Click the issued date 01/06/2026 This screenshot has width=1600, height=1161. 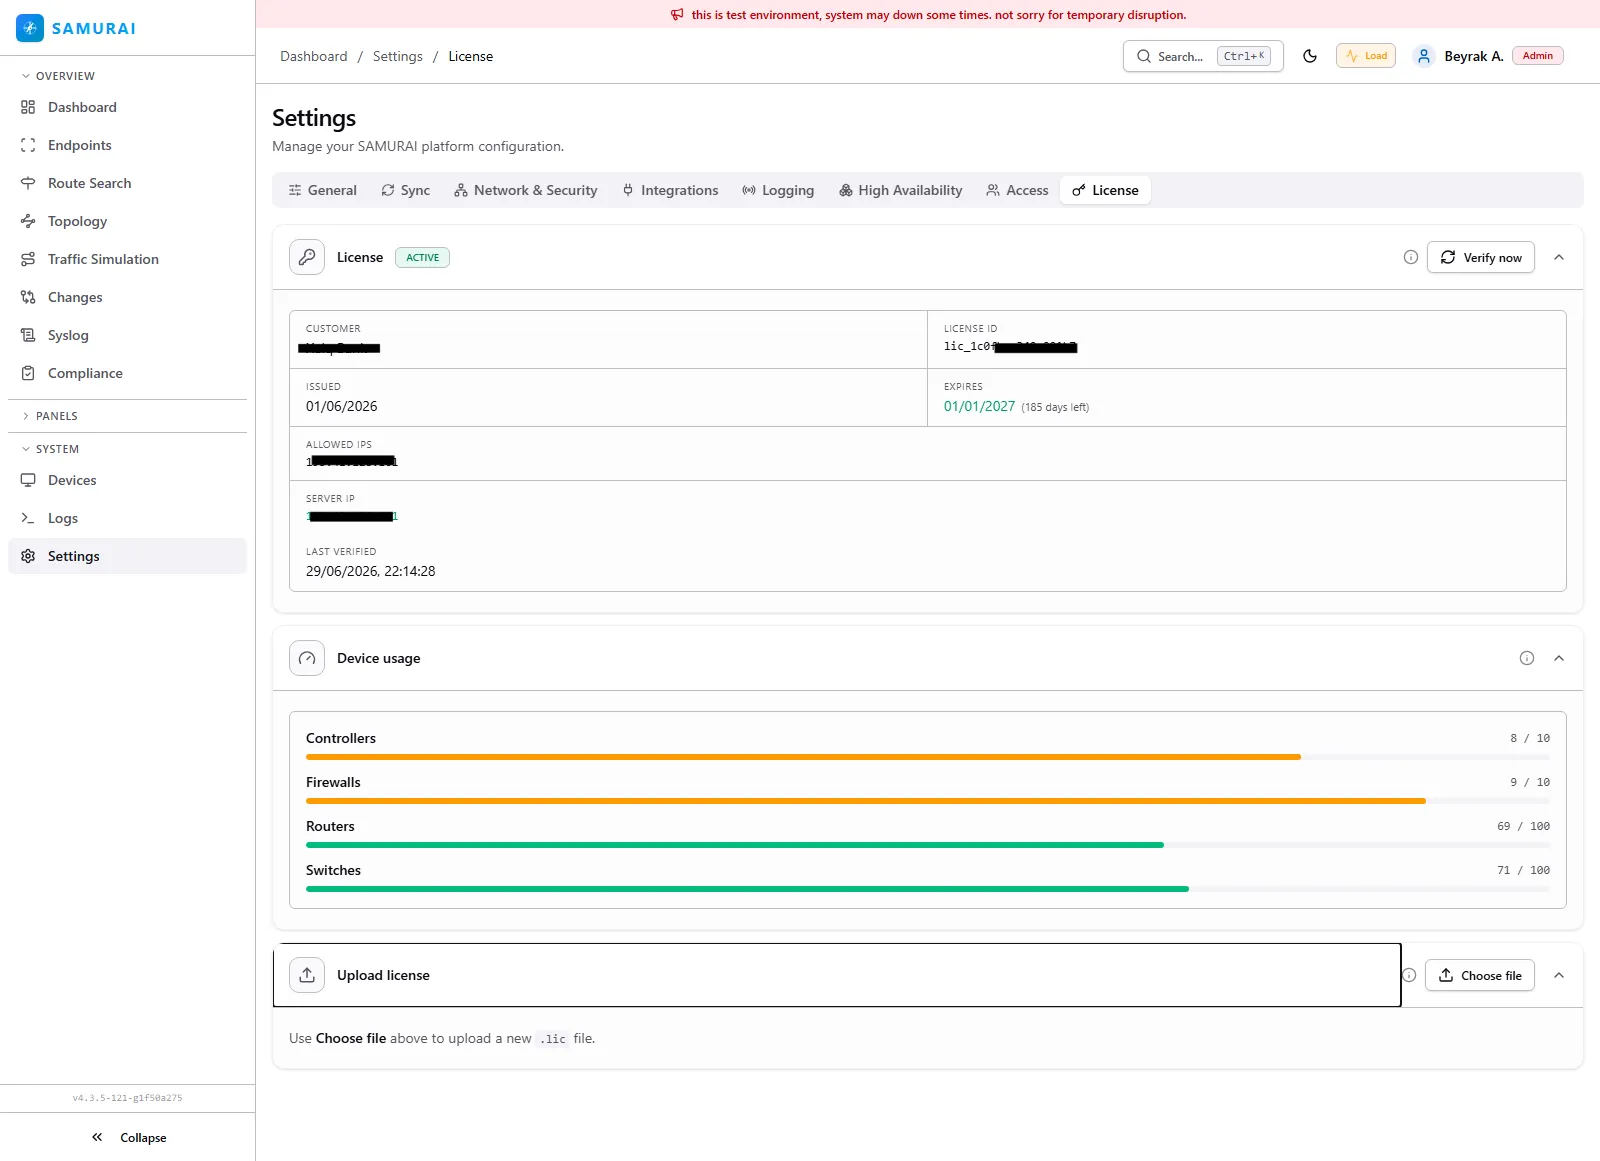(x=342, y=406)
